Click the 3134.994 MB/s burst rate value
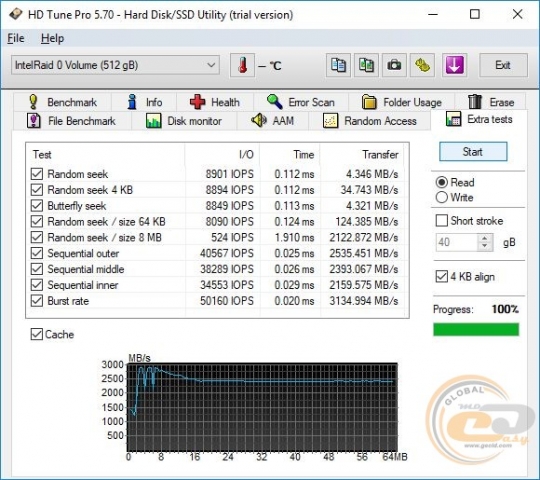540x480 pixels. (x=364, y=301)
